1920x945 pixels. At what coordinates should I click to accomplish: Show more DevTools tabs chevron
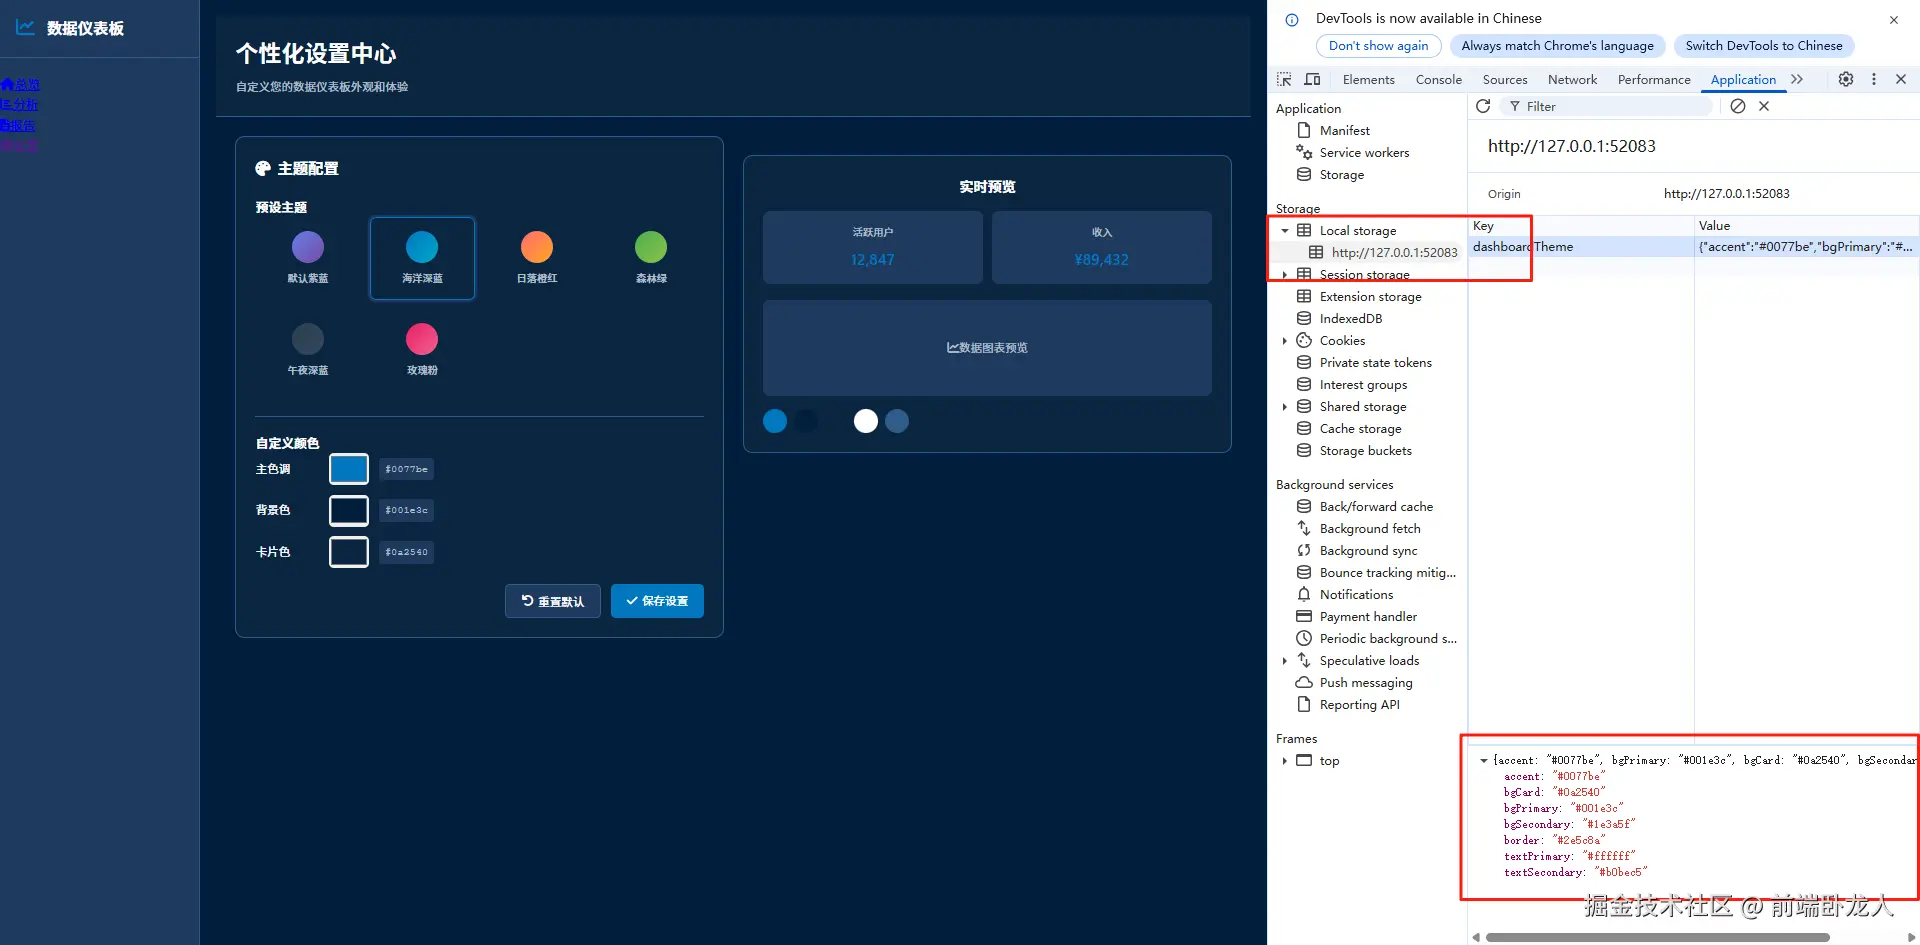pos(1797,79)
